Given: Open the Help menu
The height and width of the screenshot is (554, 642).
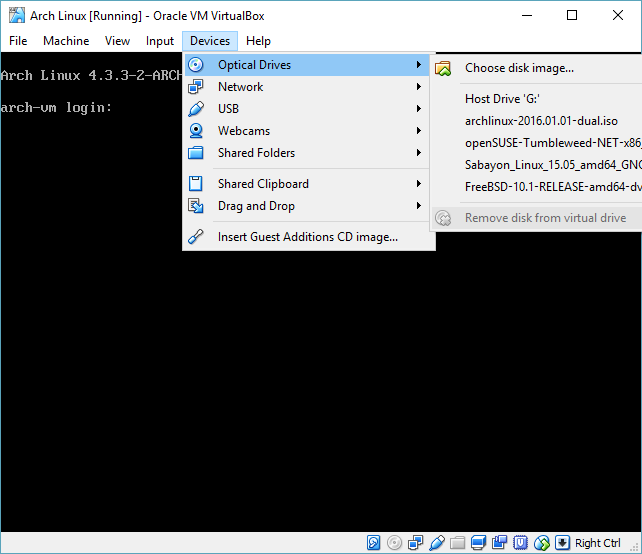Looking at the screenshot, I should (258, 41).
